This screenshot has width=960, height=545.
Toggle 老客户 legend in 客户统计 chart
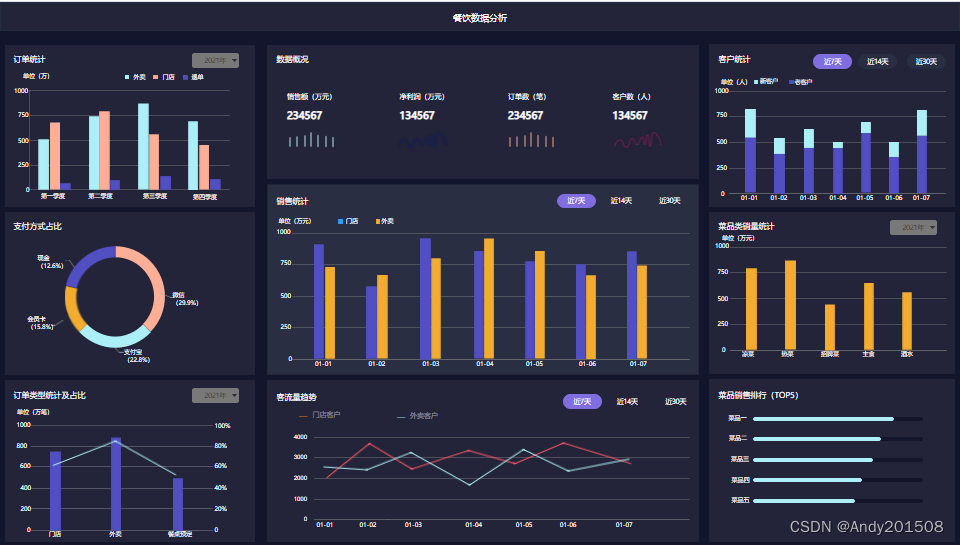[801, 81]
